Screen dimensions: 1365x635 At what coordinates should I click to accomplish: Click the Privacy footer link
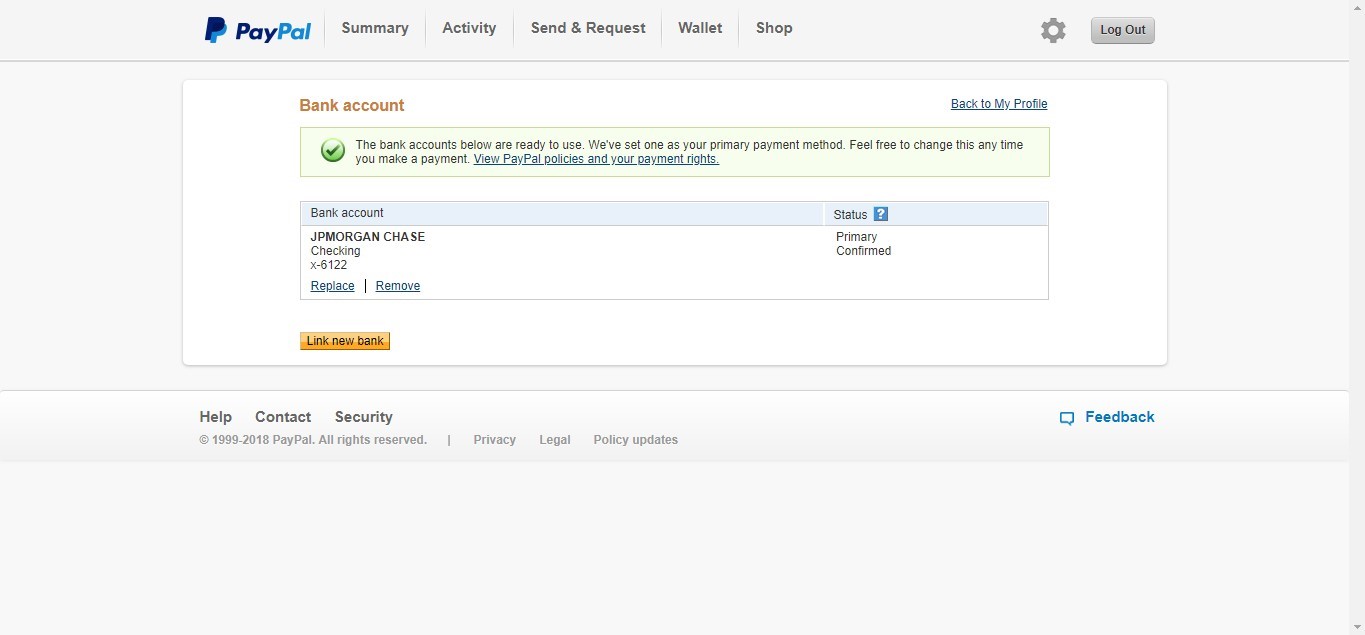coord(494,440)
